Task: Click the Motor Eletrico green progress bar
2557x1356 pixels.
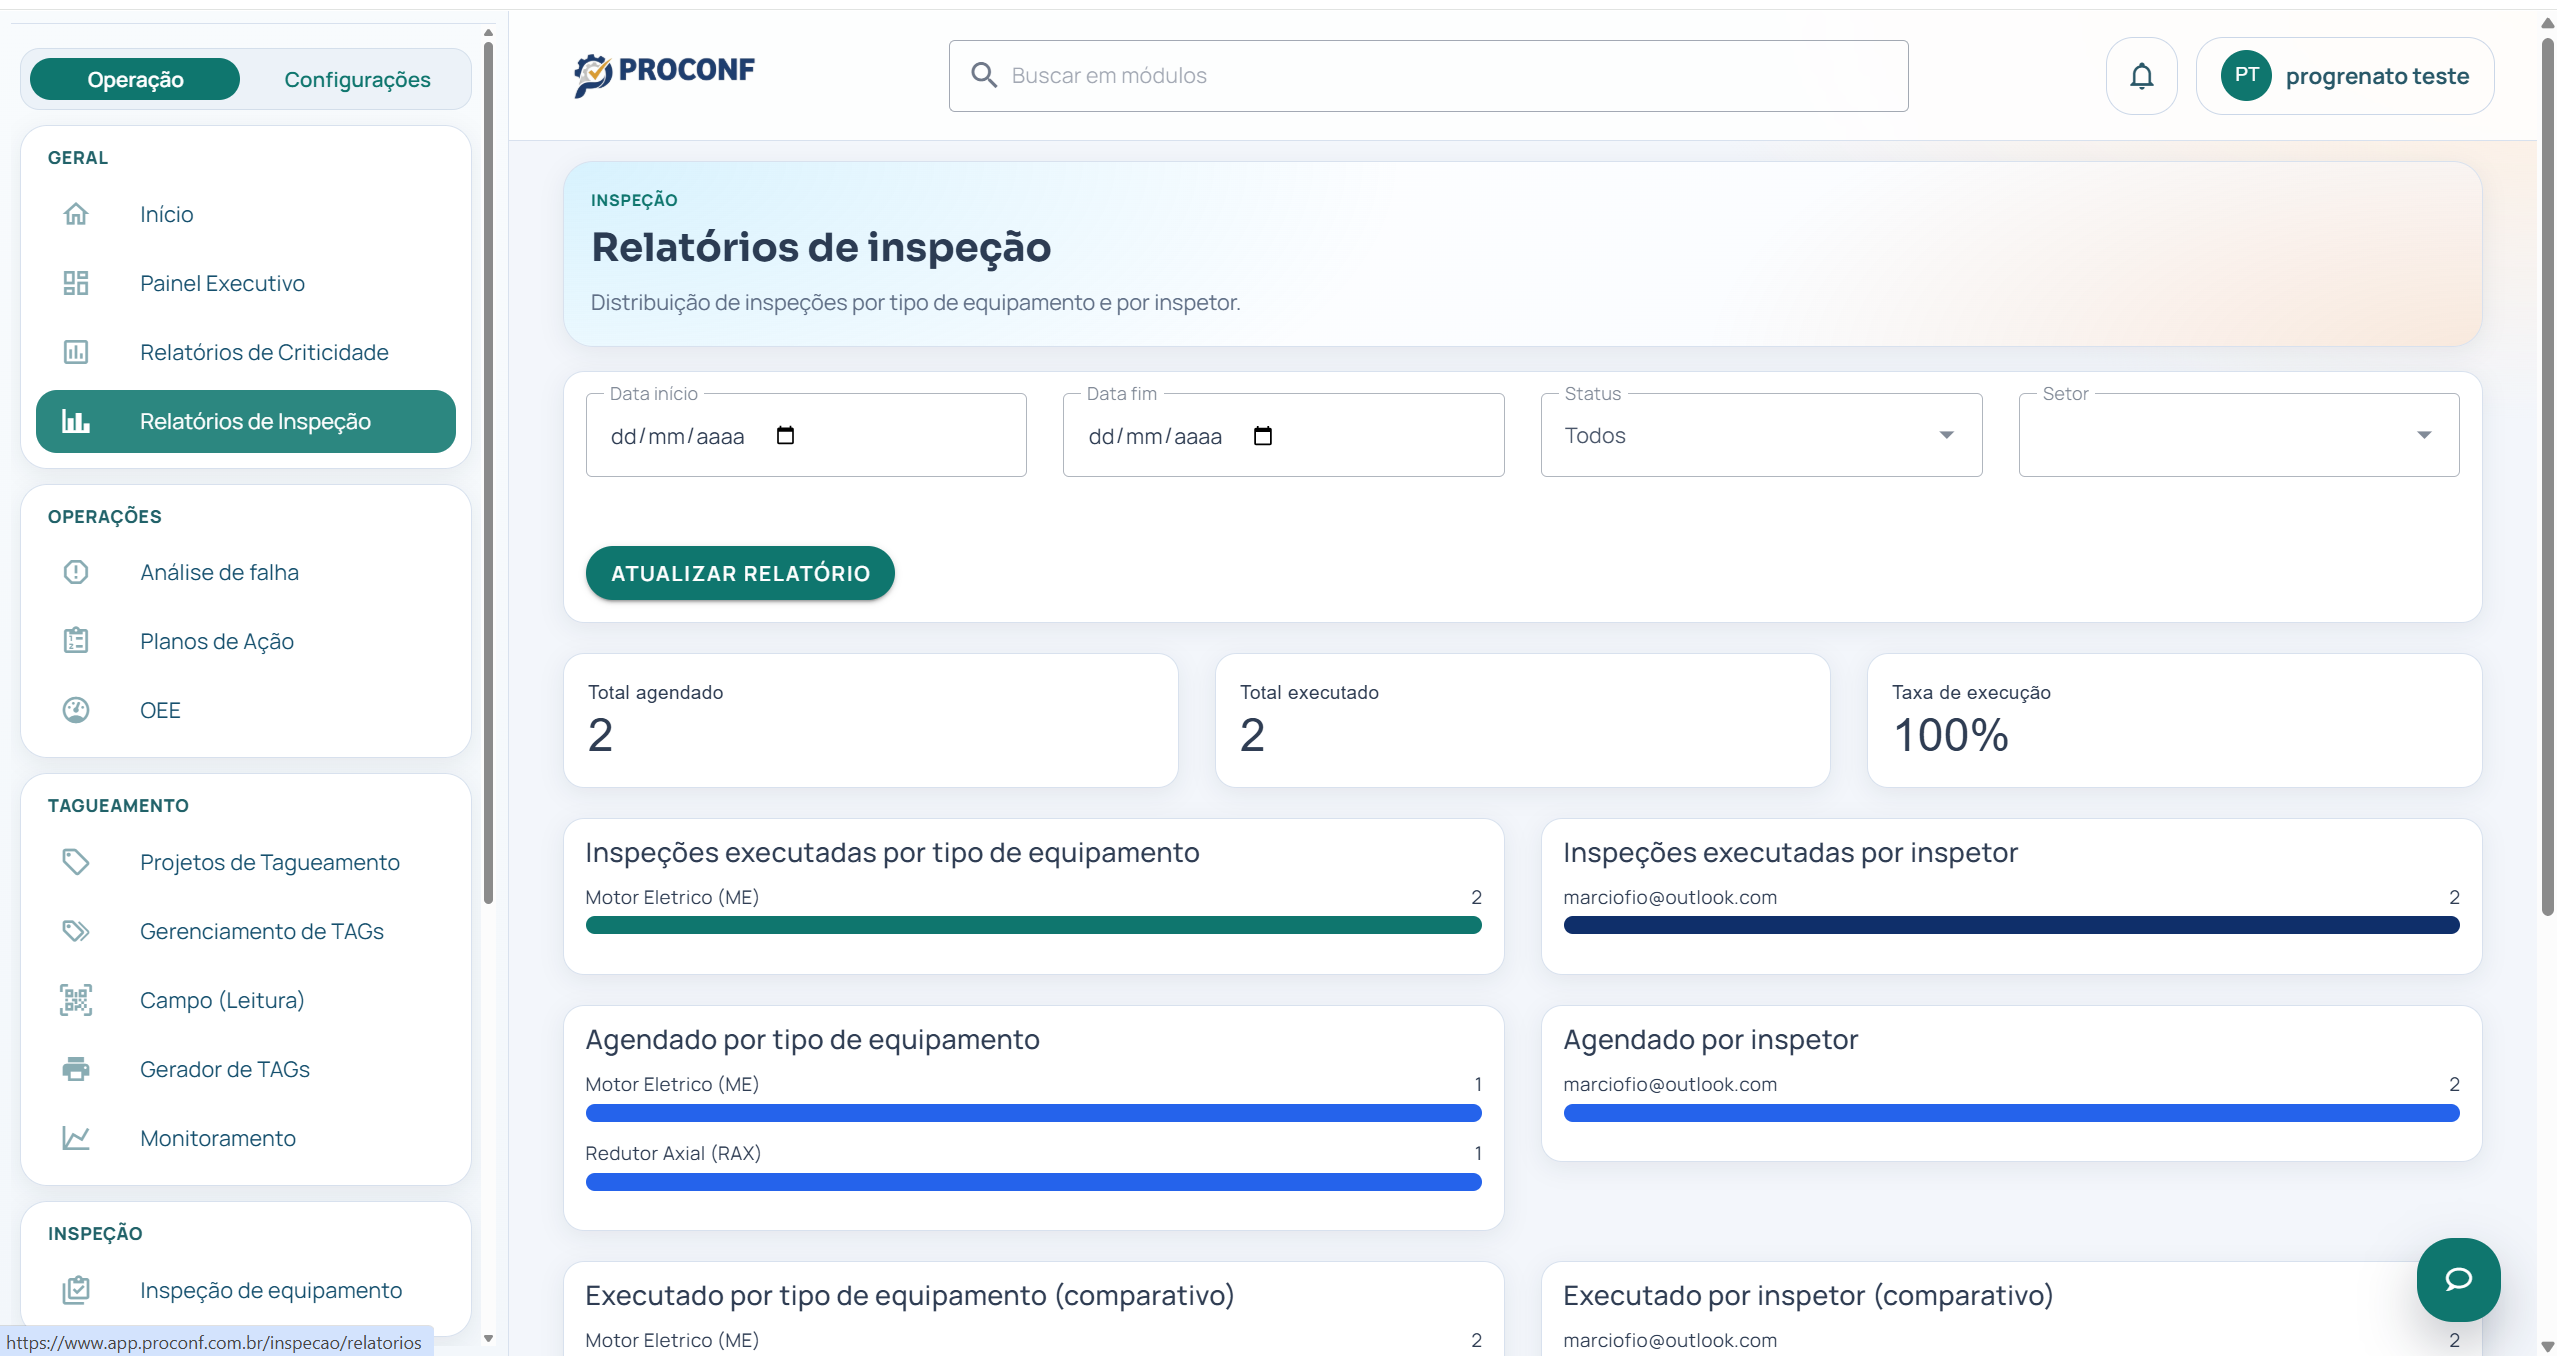Action: click(x=1033, y=925)
